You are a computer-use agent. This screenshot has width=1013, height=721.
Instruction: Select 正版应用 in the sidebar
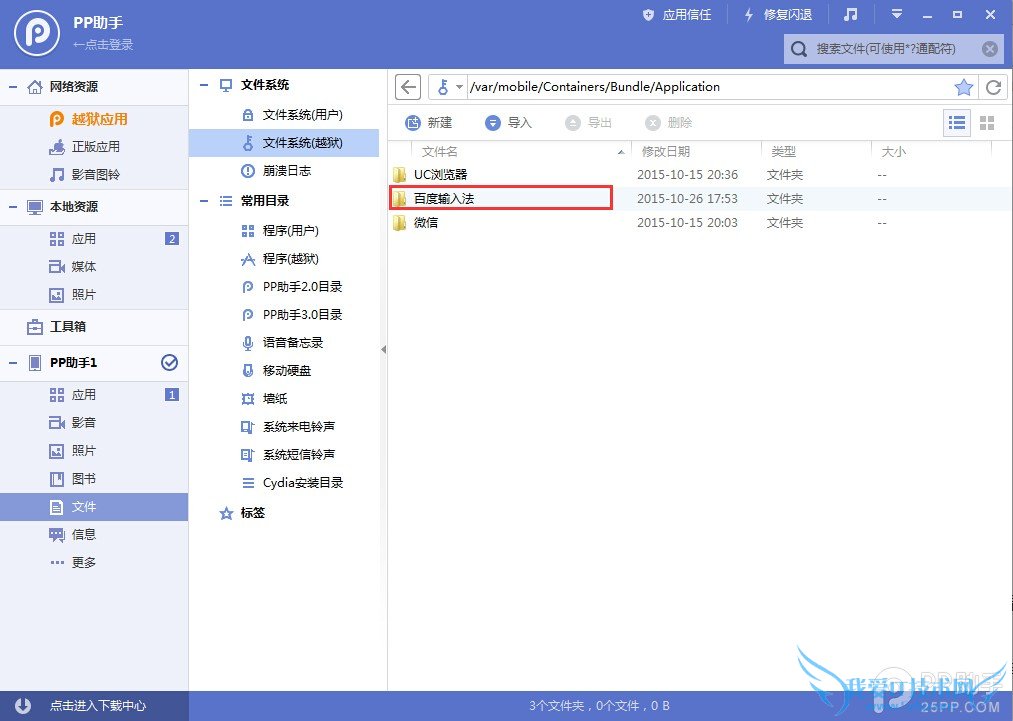[94, 147]
